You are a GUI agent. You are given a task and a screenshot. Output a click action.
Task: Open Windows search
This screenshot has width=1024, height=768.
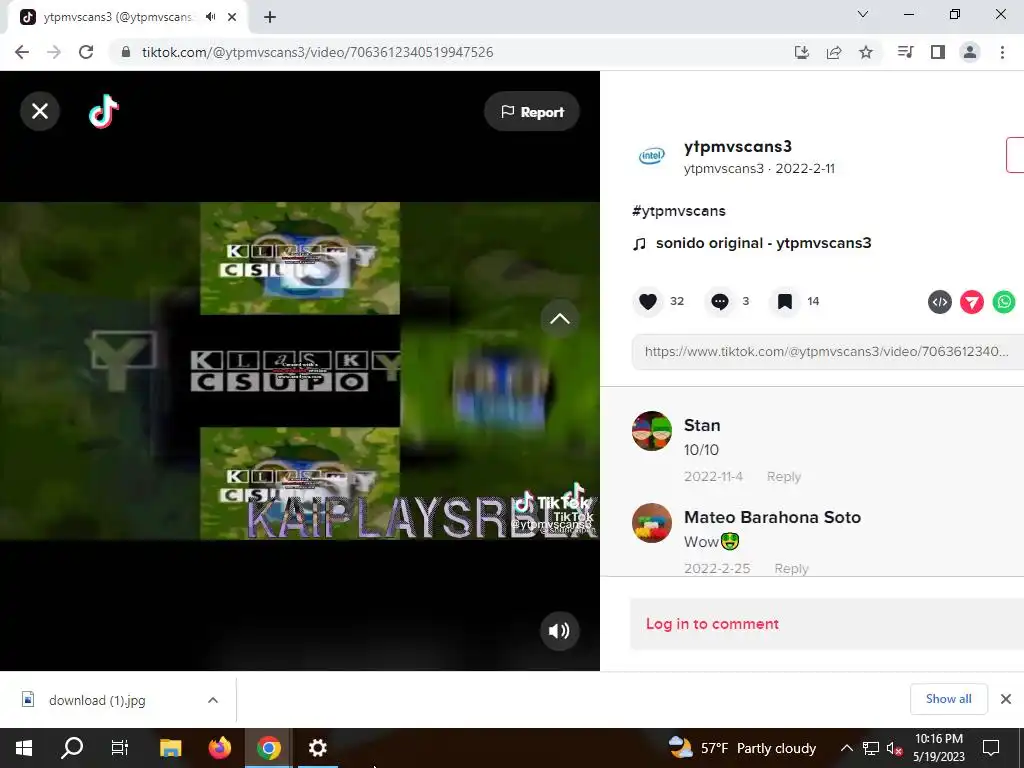72,748
